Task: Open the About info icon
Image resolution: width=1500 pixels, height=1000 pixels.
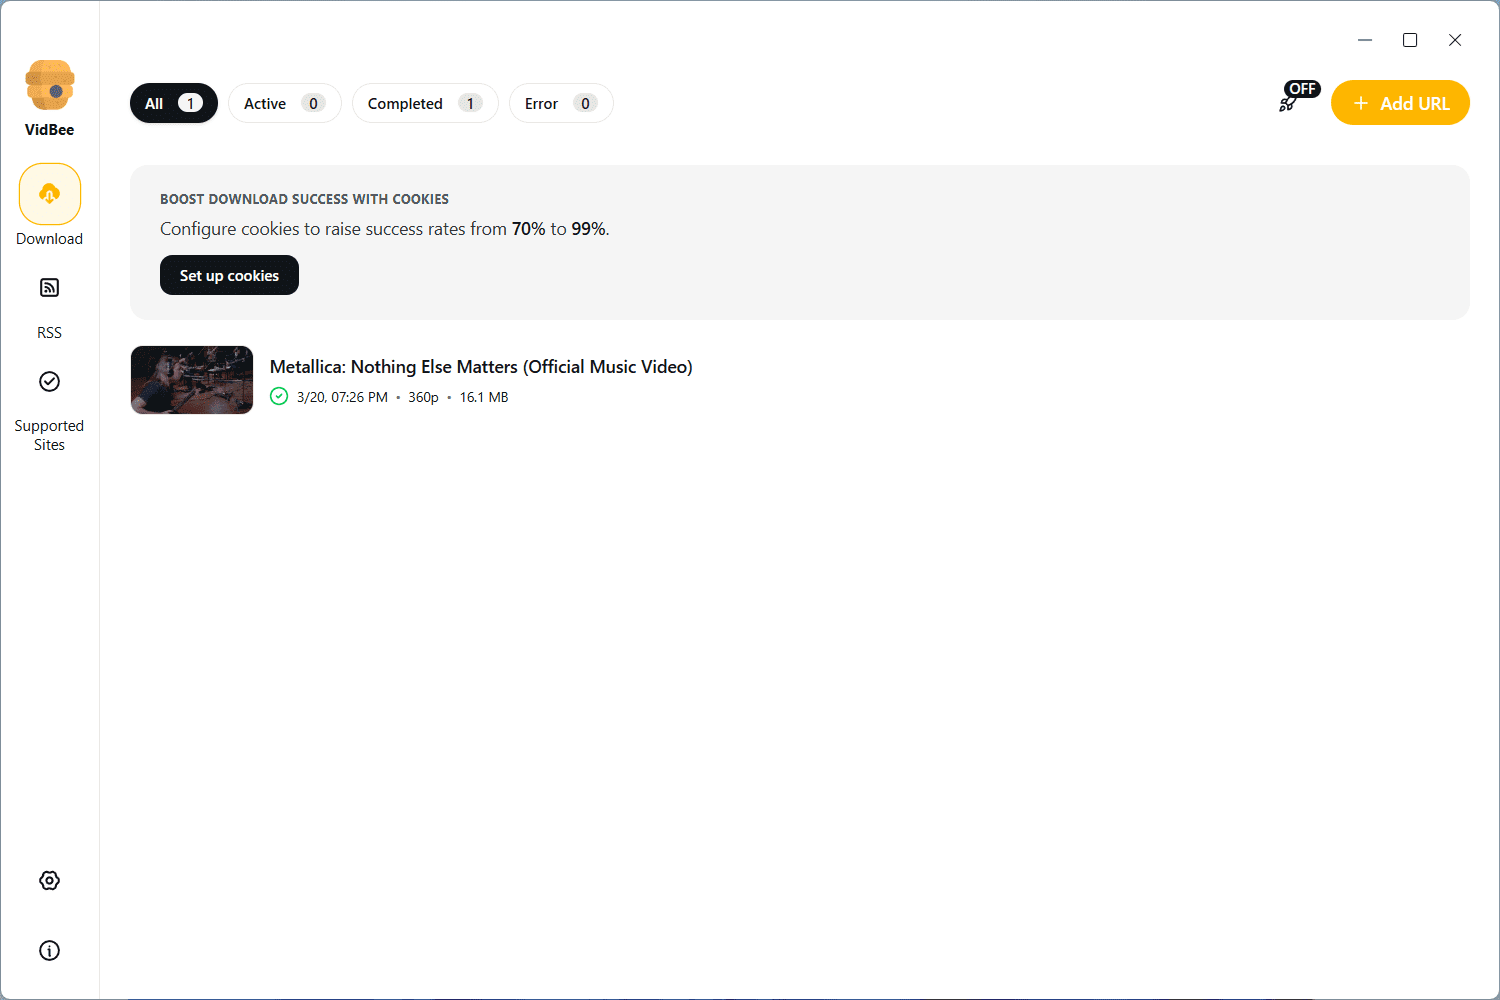Action: pos(50,950)
